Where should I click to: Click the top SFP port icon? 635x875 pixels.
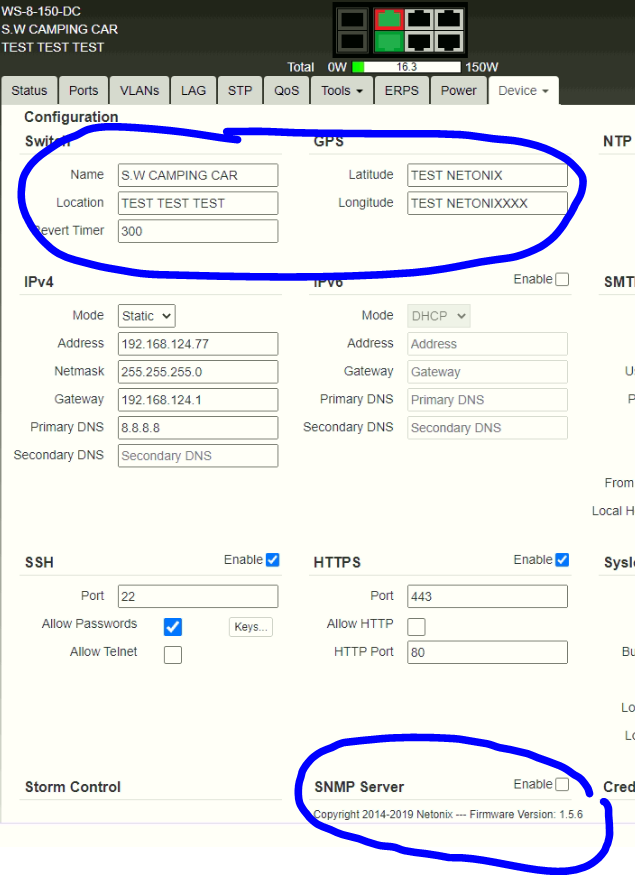(351, 18)
